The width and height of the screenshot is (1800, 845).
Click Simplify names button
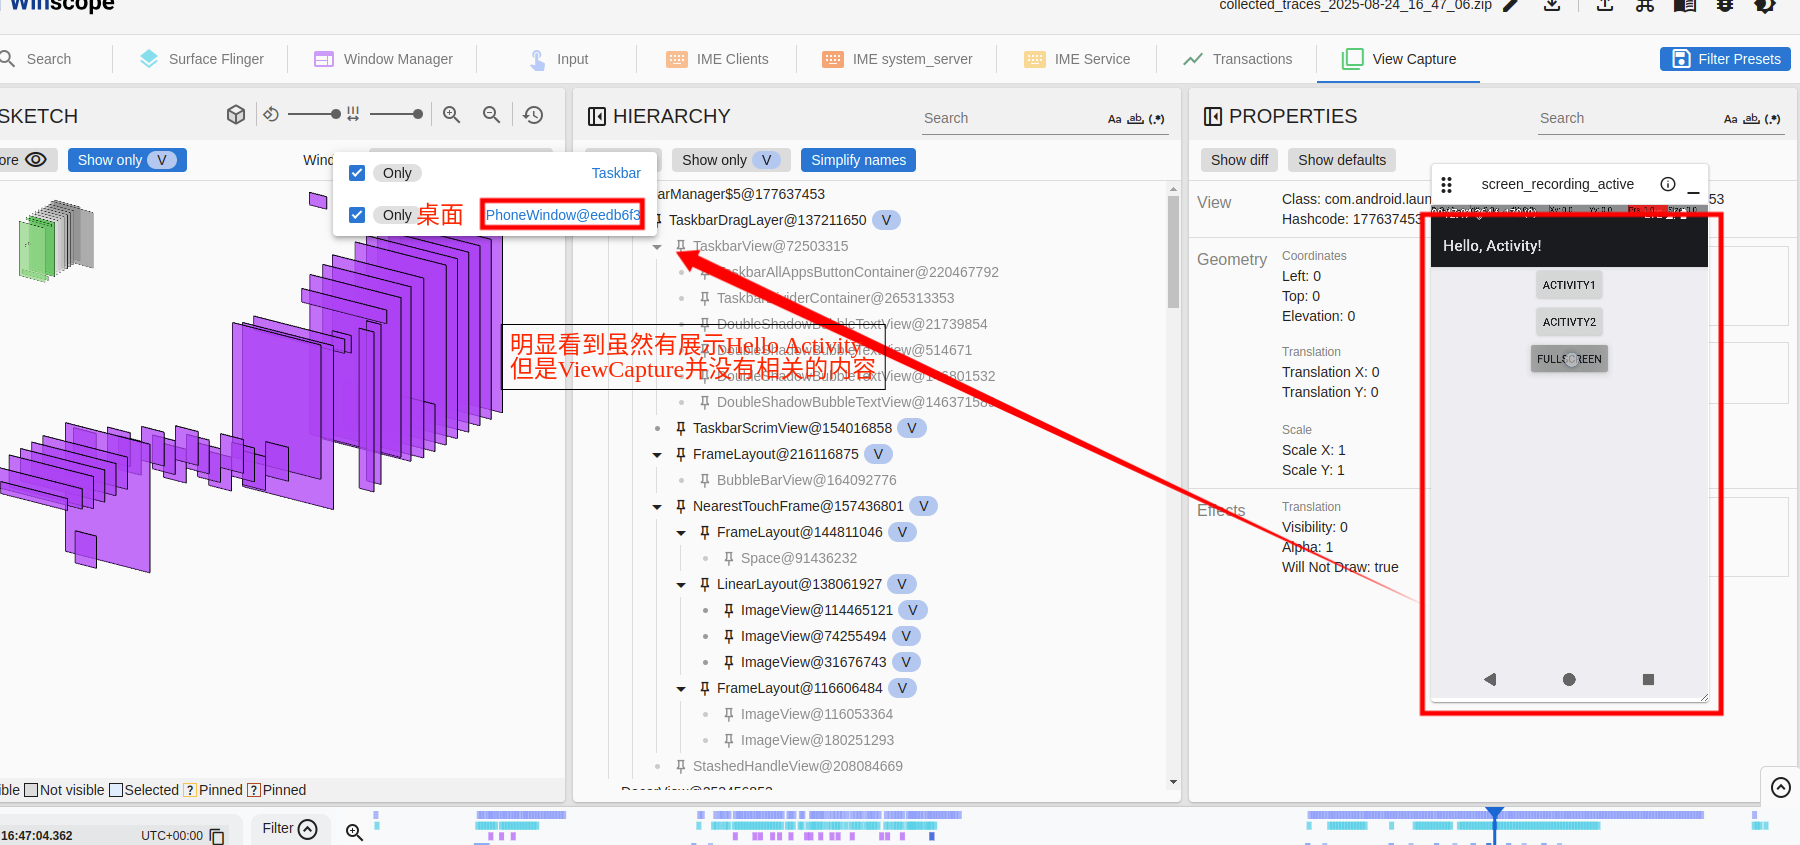(858, 160)
